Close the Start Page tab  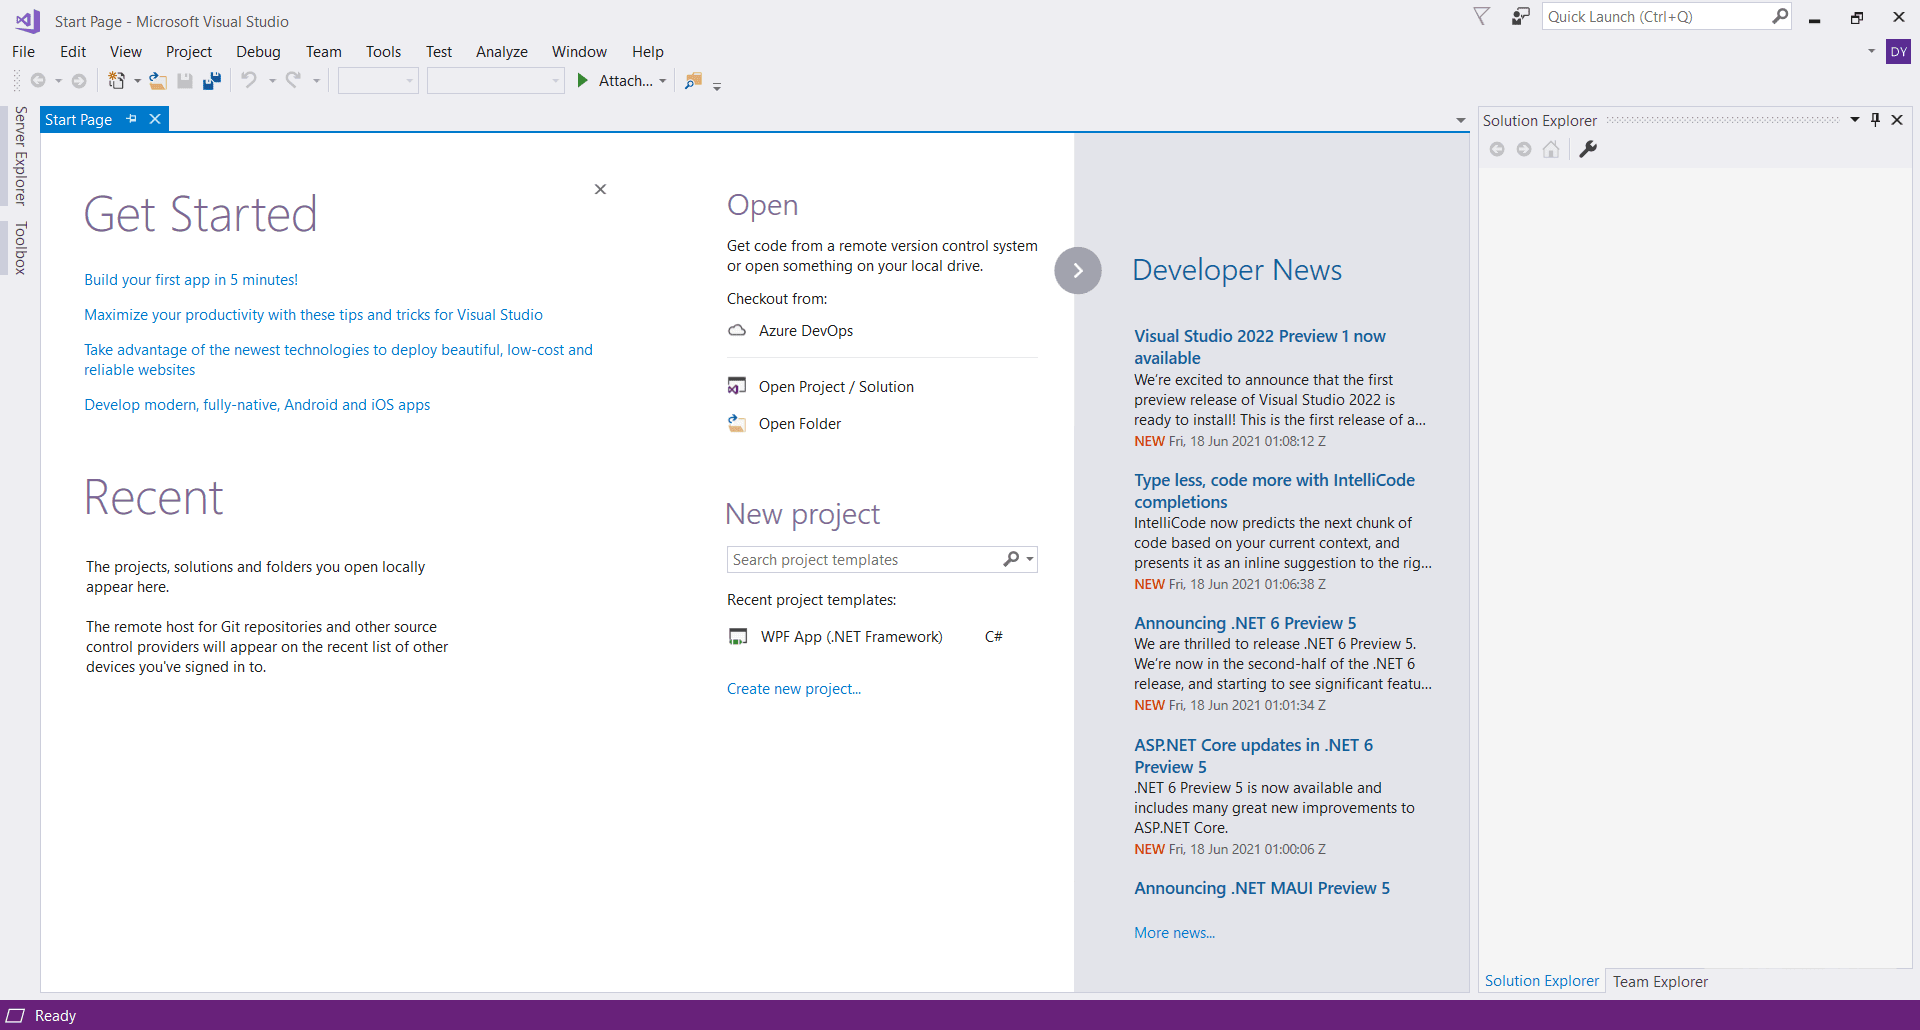pyautogui.click(x=155, y=119)
